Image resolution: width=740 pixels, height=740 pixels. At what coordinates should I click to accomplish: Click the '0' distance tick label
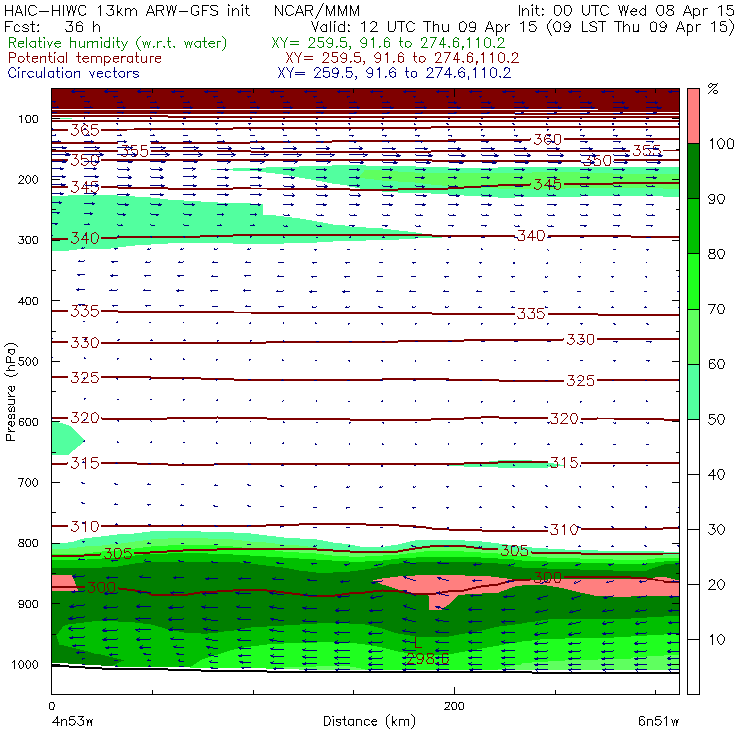pyautogui.click(x=51, y=706)
